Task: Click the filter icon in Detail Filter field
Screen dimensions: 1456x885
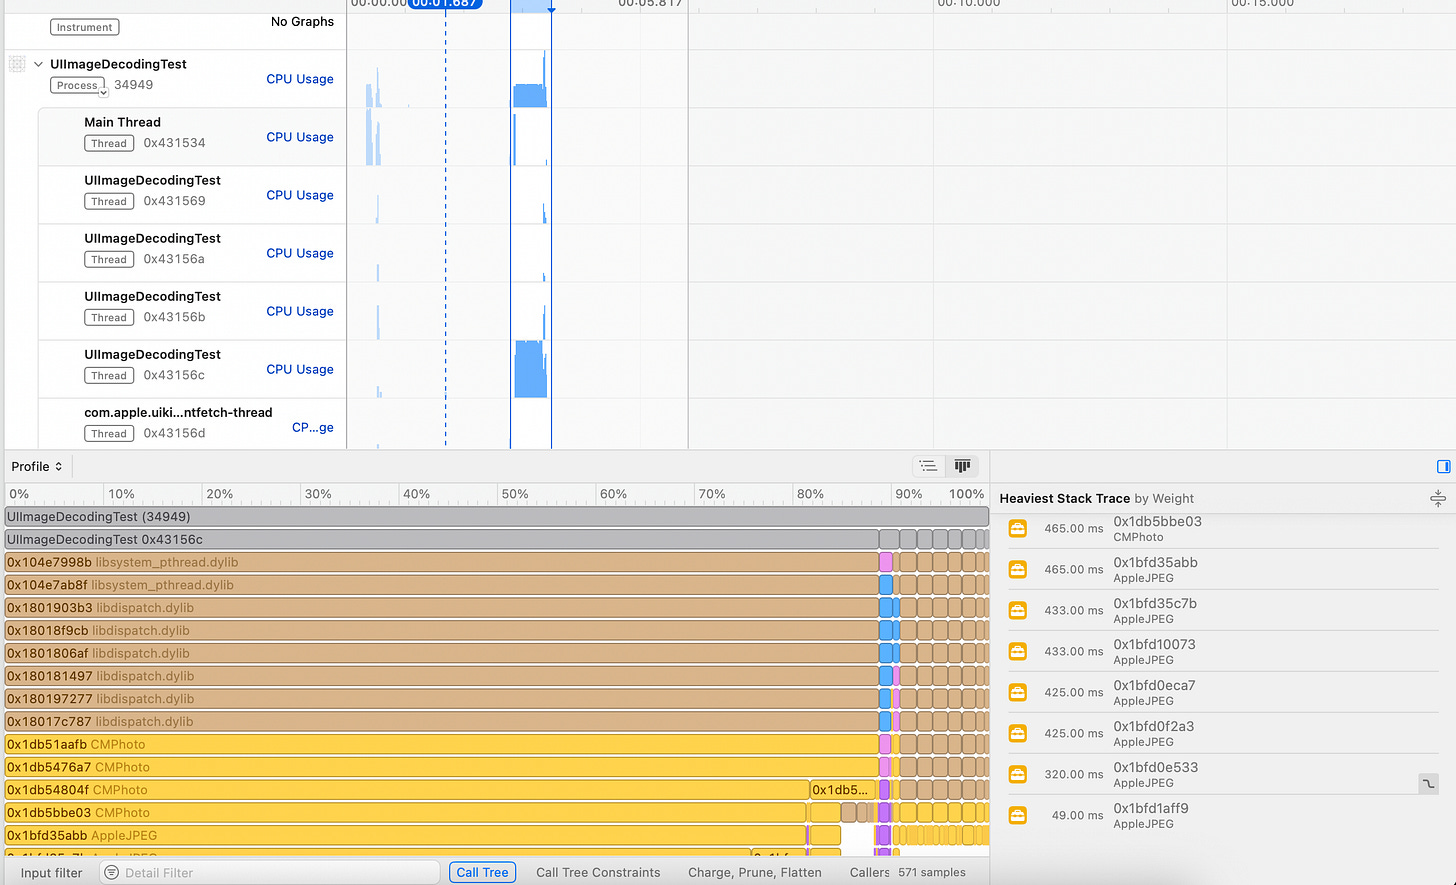Action: point(112,872)
